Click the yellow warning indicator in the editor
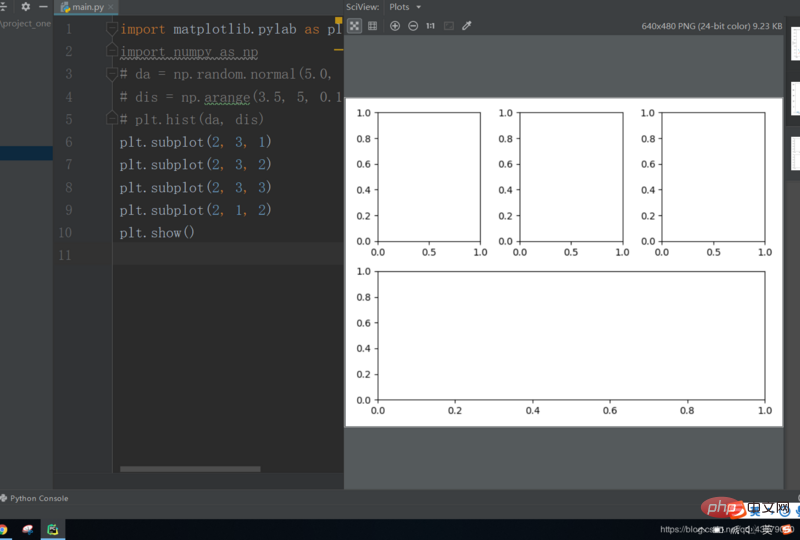The width and height of the screenshot is (800, 540). [x=338, y=20]
